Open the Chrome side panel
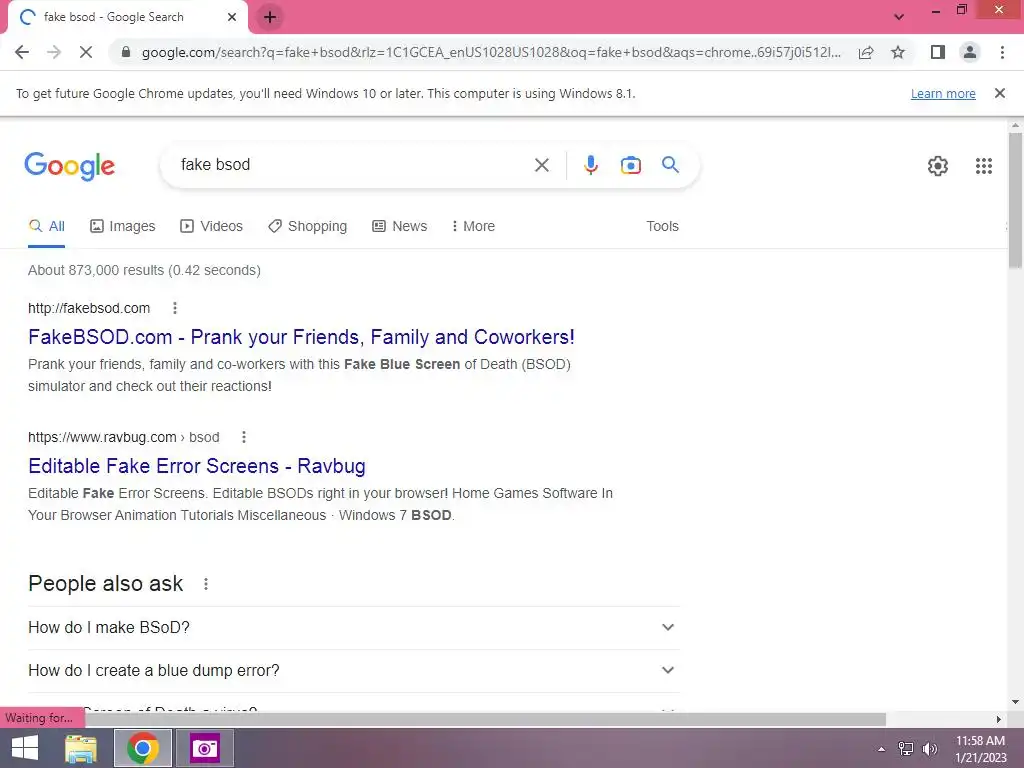Viewport: 1024px width, 768px height. (938, 52)
